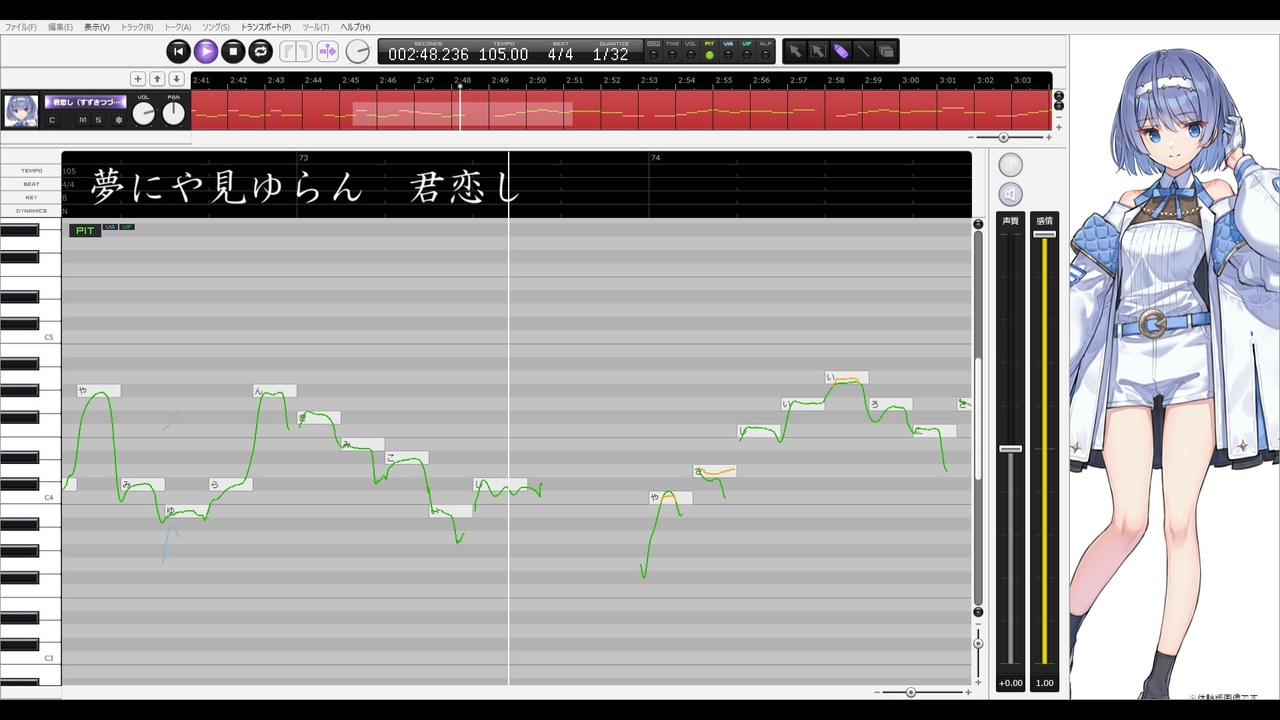
Task: Open the overlapping layers tool icon
Action: [886, 51]
